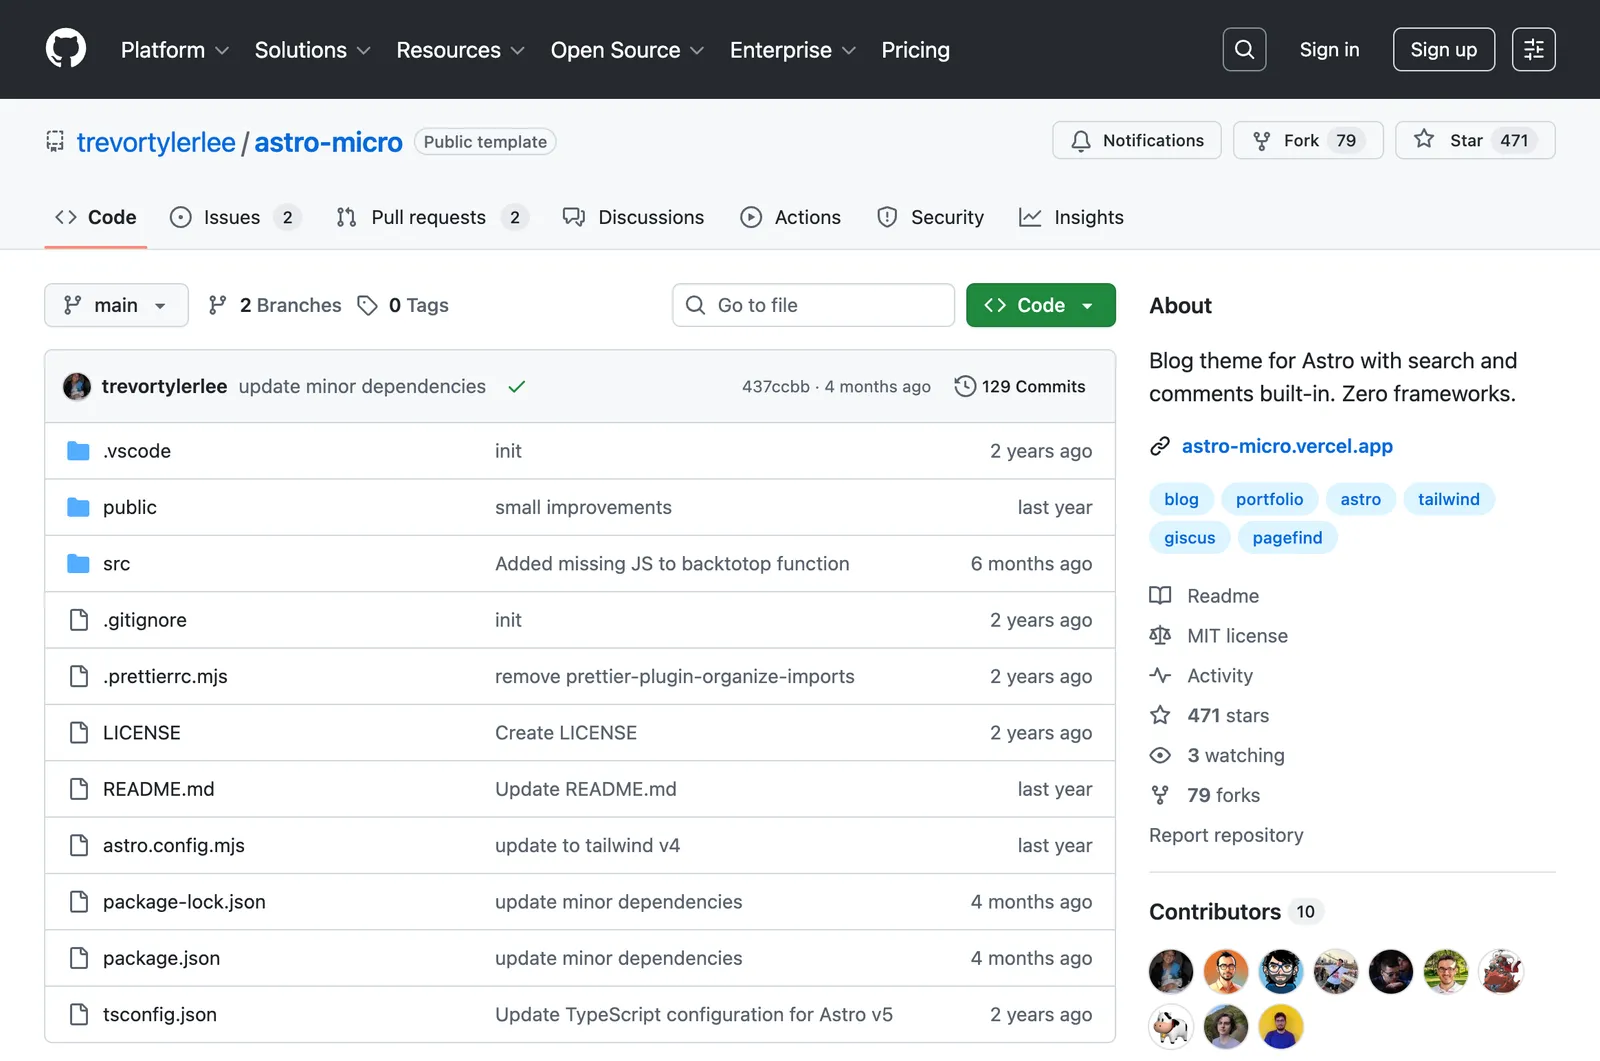Screen dimensions: 1600x1061
Task: Expand the Platform menu
Action: (x=175, y=50)
